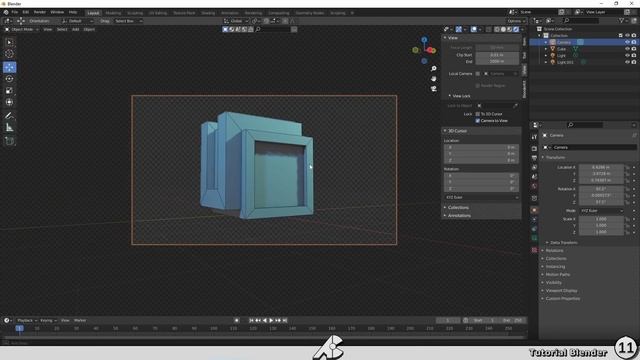Enable Lock To 3D Cursor checkbox
Viewport: 640px width, 360px height.
478,114
